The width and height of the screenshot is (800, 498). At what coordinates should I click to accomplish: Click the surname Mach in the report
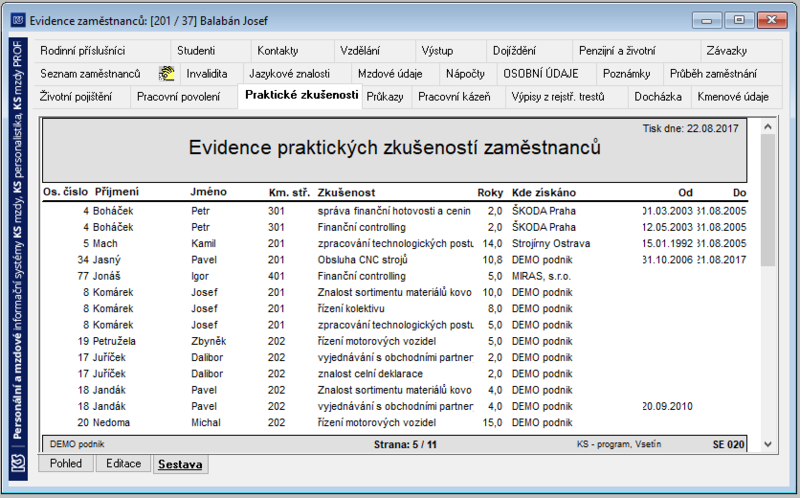(x=105, y=243)
